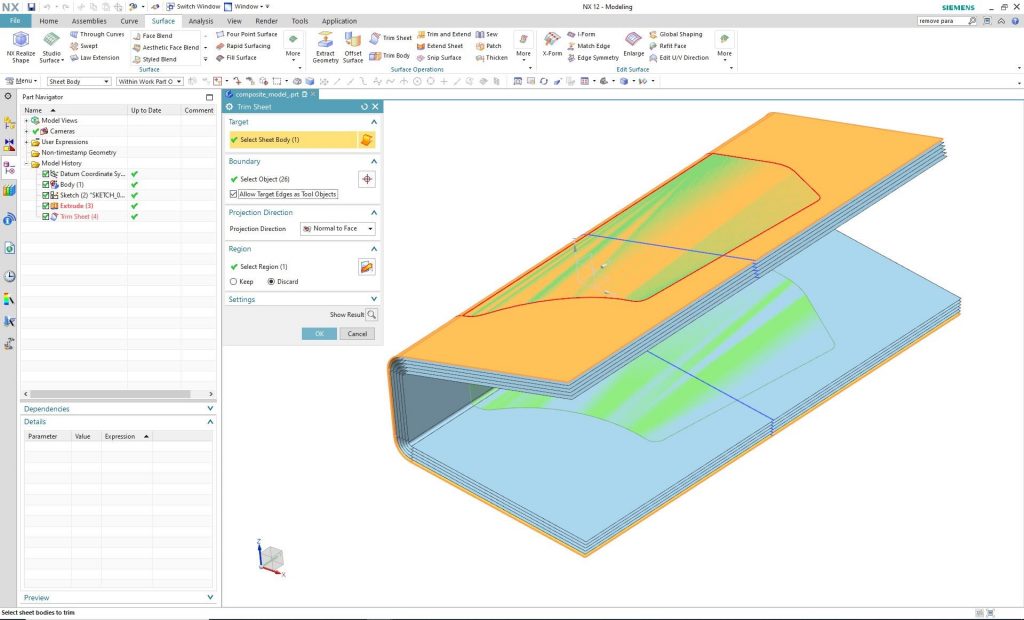Cancel the Trim Sheet dialog
This screenshot has width=1024, height=620.
point(356,334)
